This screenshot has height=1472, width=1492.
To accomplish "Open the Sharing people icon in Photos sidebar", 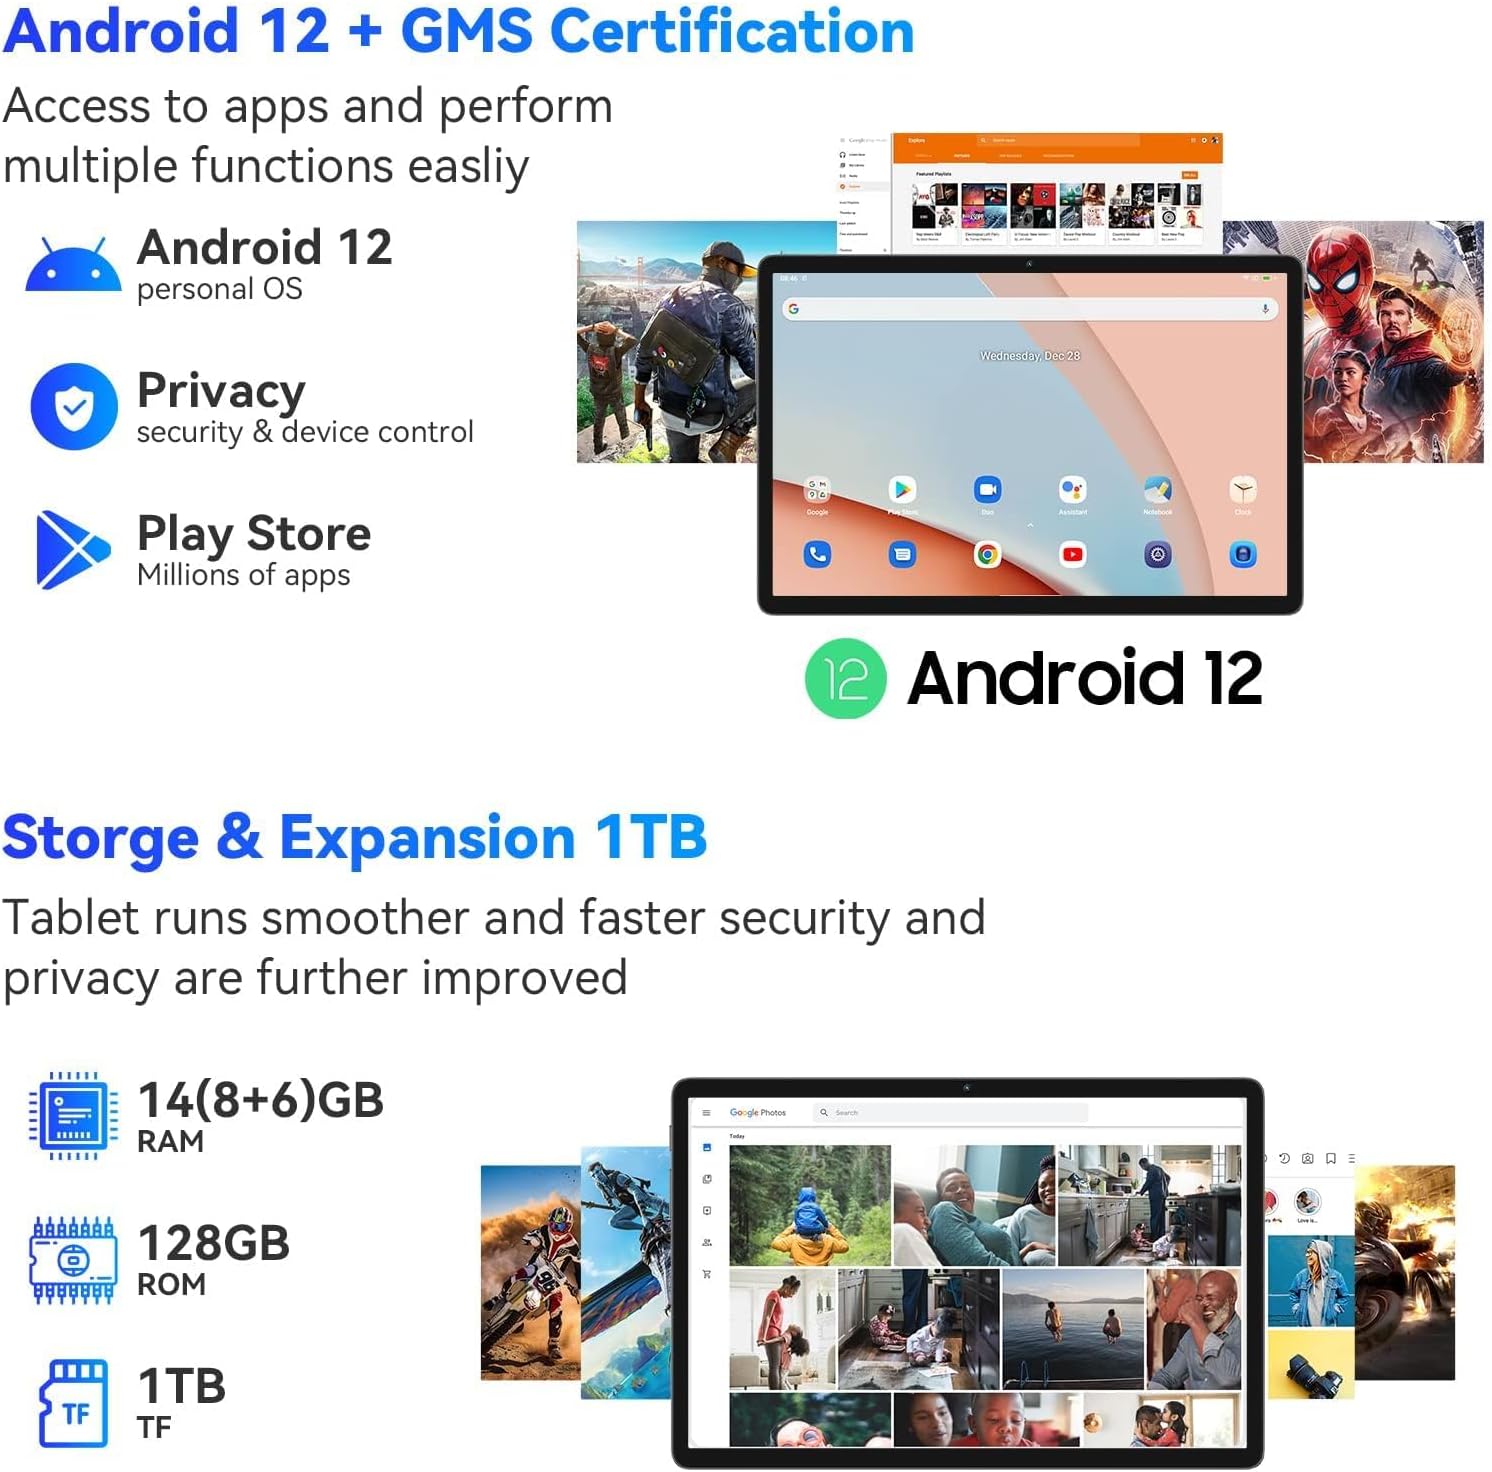I will point(707,1242).
